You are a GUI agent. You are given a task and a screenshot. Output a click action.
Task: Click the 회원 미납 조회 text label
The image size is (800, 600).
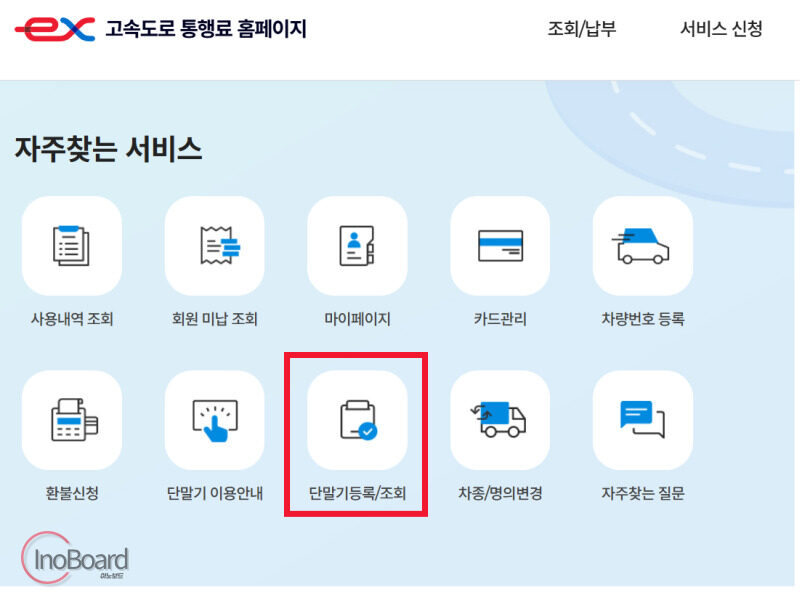pos(215,319)
